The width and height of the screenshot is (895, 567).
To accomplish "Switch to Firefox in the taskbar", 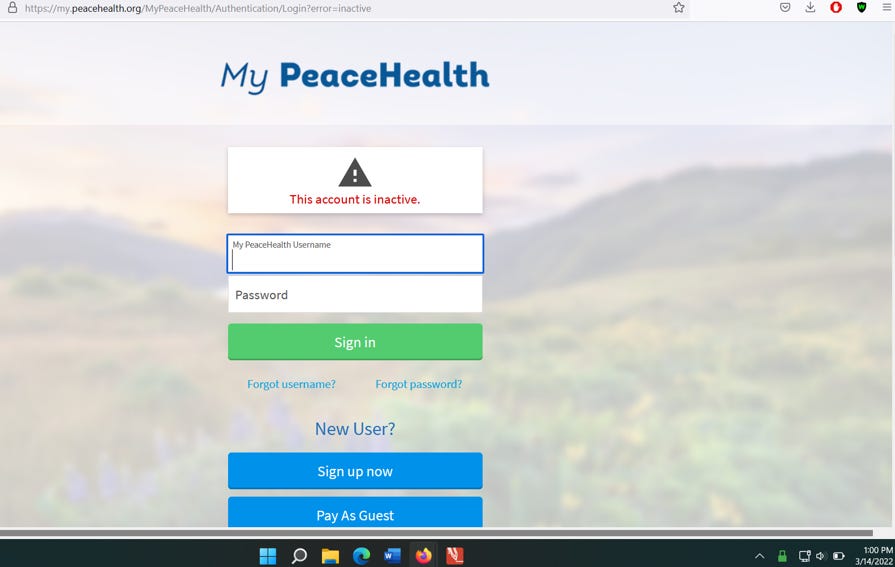I will click(424, 556).
